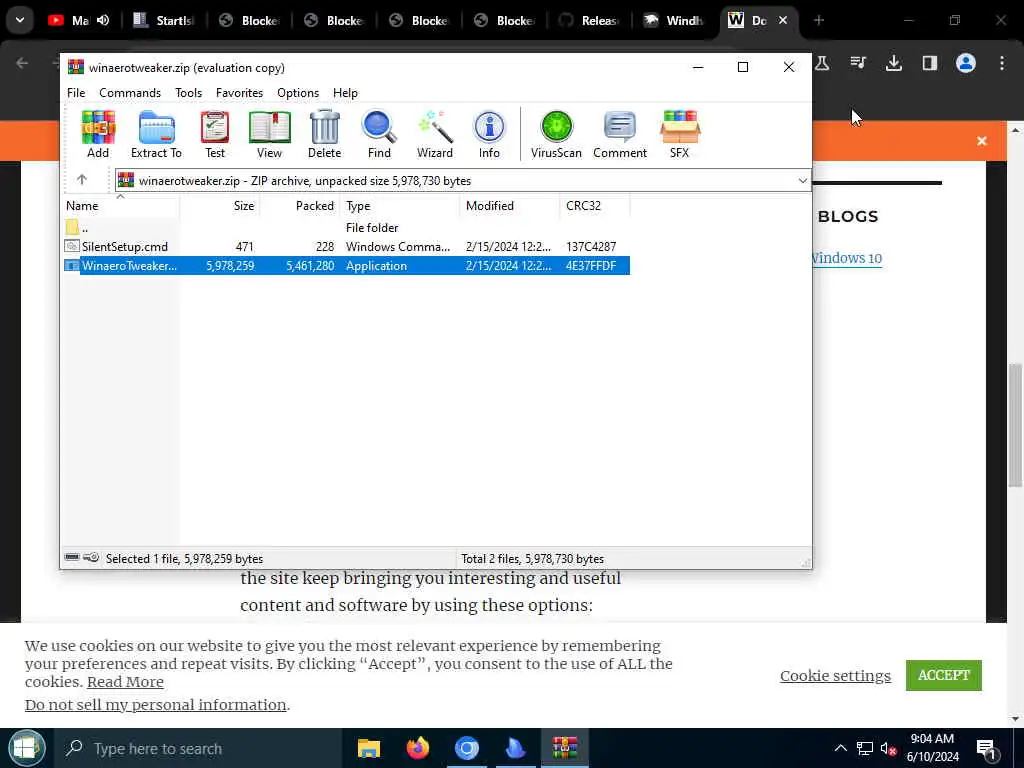Open the Chrome labs flask icon
The image size is (1024, 768).
coord(822,63)
